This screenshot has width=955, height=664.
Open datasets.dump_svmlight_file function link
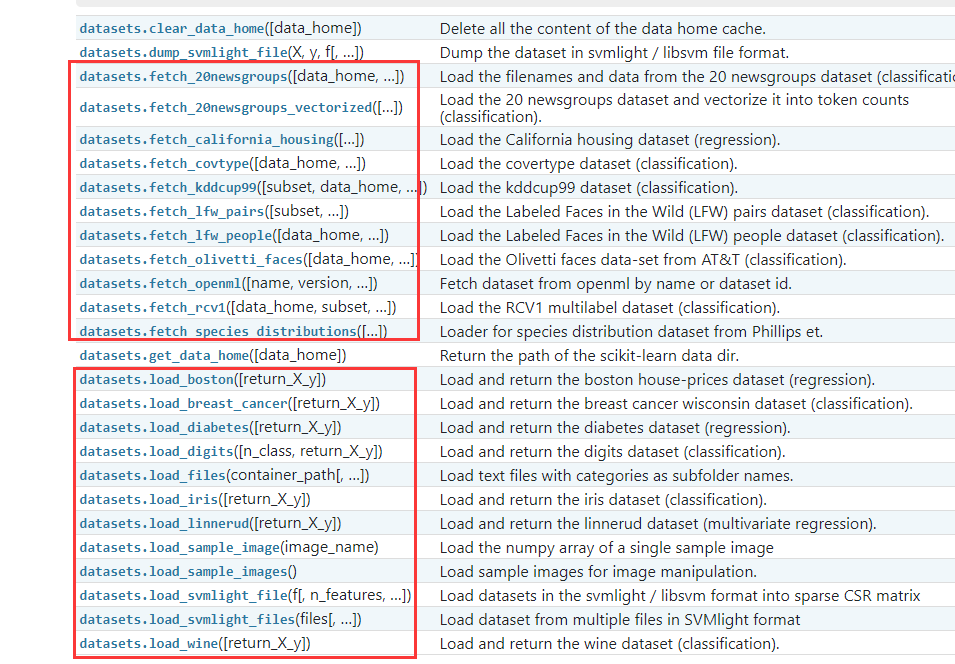pyautogui.click(x=183, y=53)
